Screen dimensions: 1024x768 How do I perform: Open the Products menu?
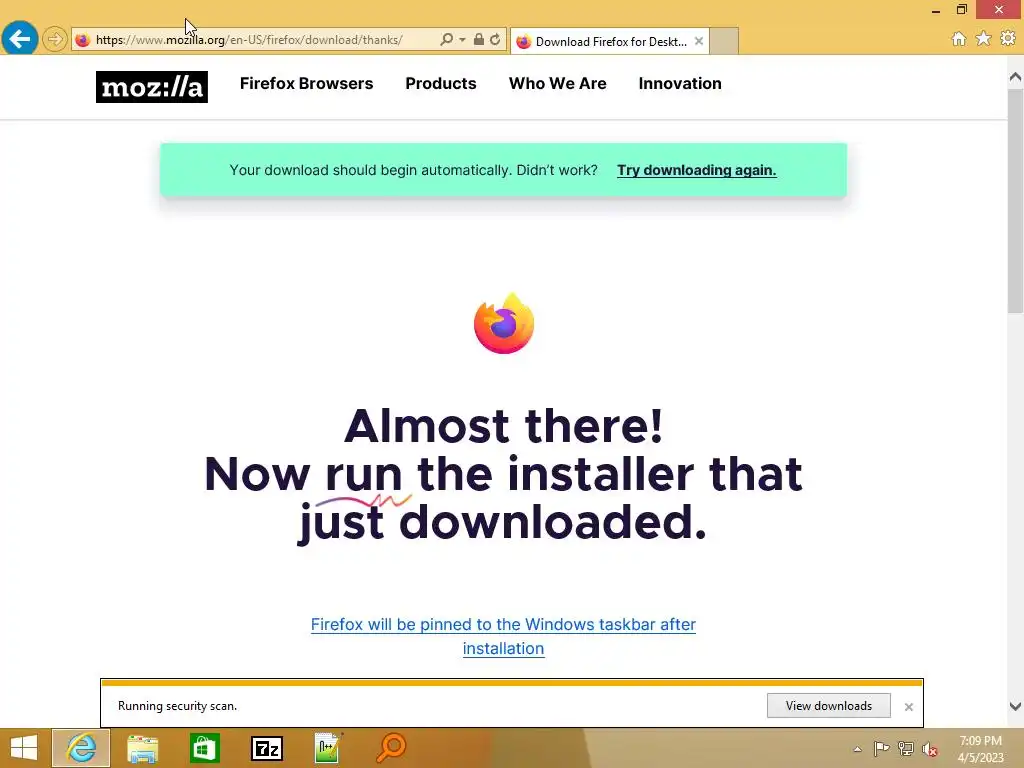[x=441, y=84]
